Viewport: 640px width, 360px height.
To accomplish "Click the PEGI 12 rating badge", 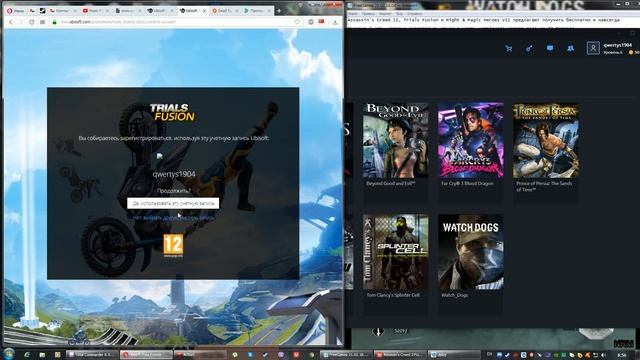I will (173, 245).
